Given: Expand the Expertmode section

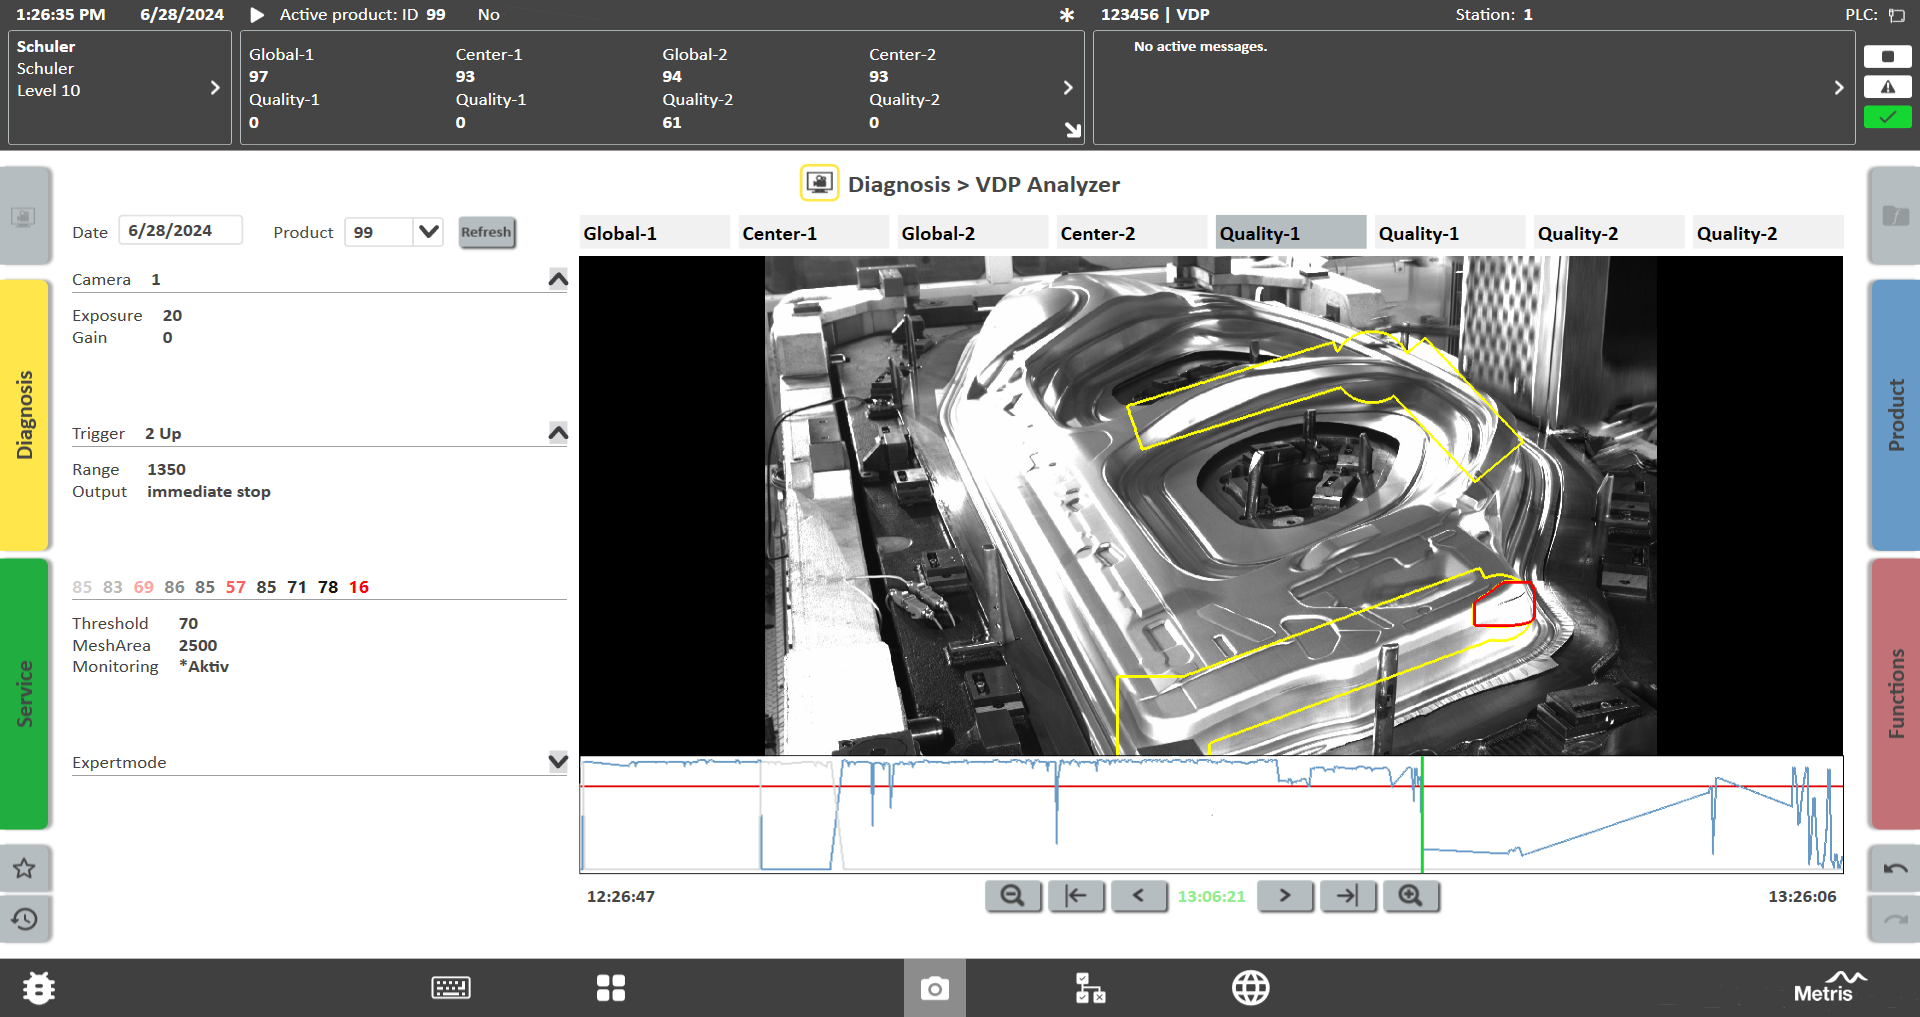Looking at the screenshot, I should pos(558,762).
